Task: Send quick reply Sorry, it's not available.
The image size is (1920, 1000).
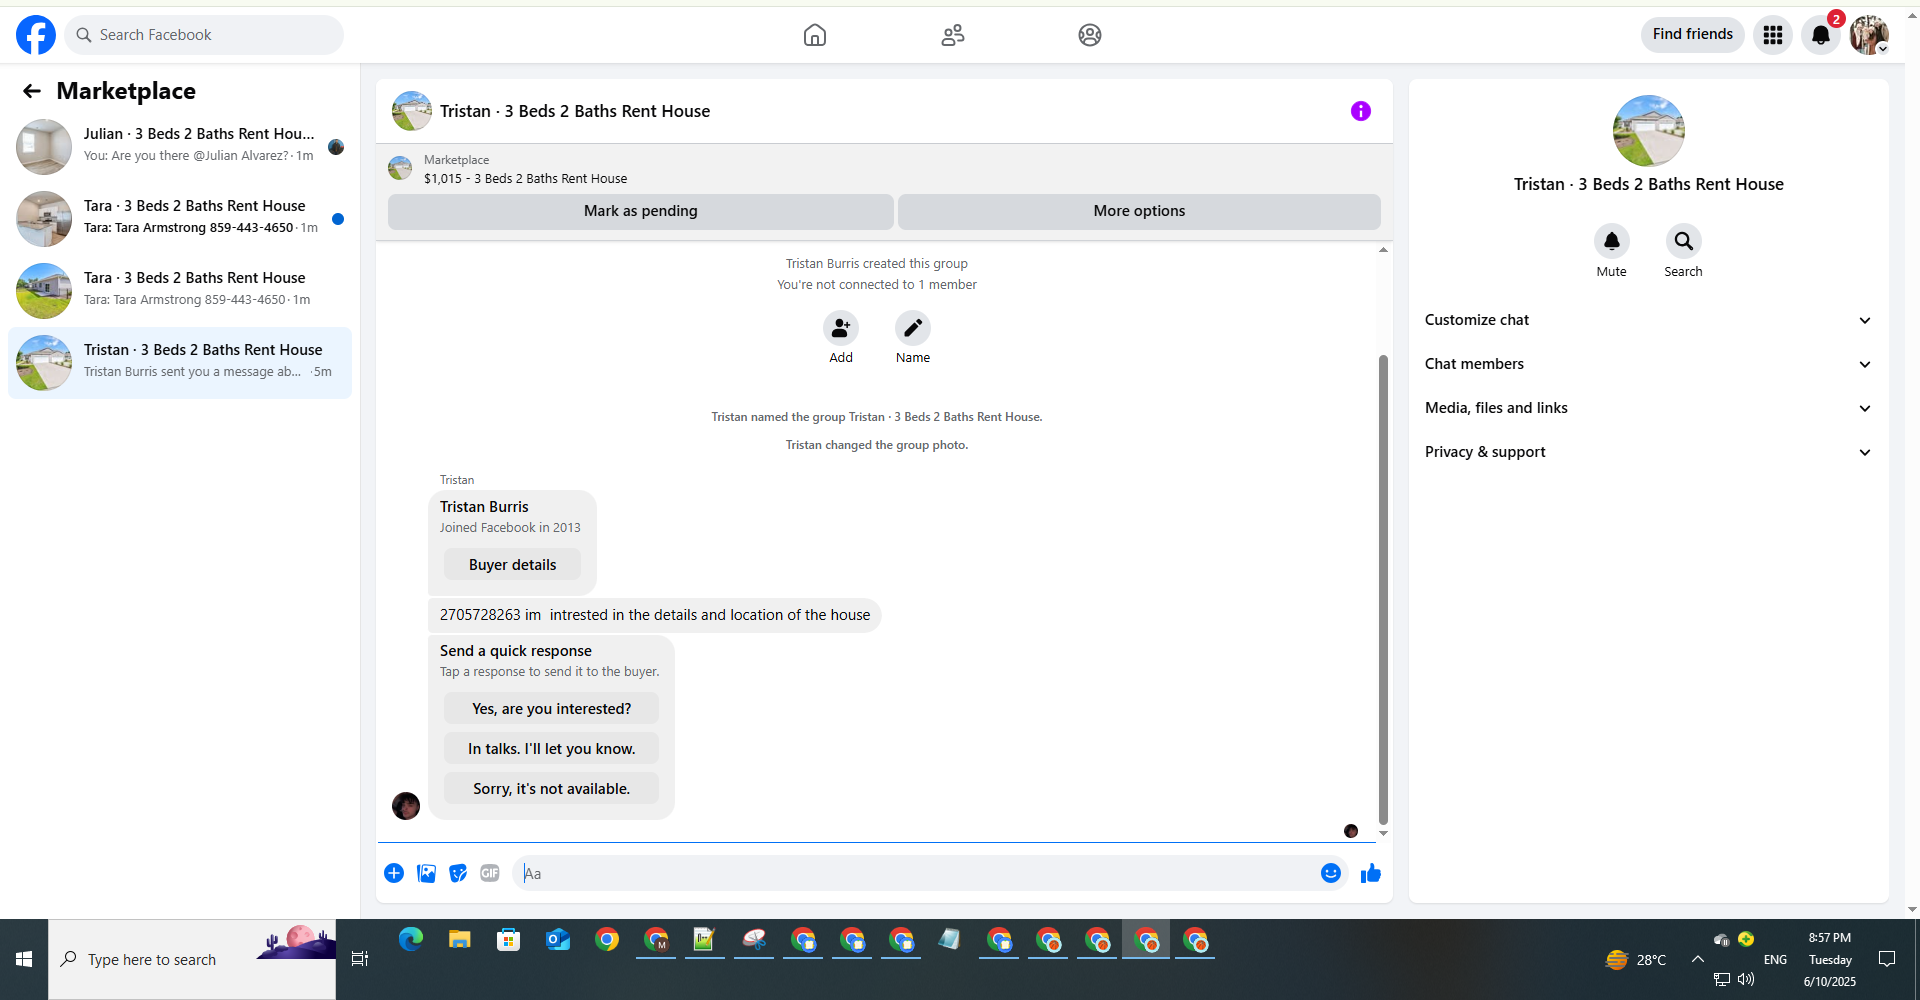Action: click(x=551, y=789)
